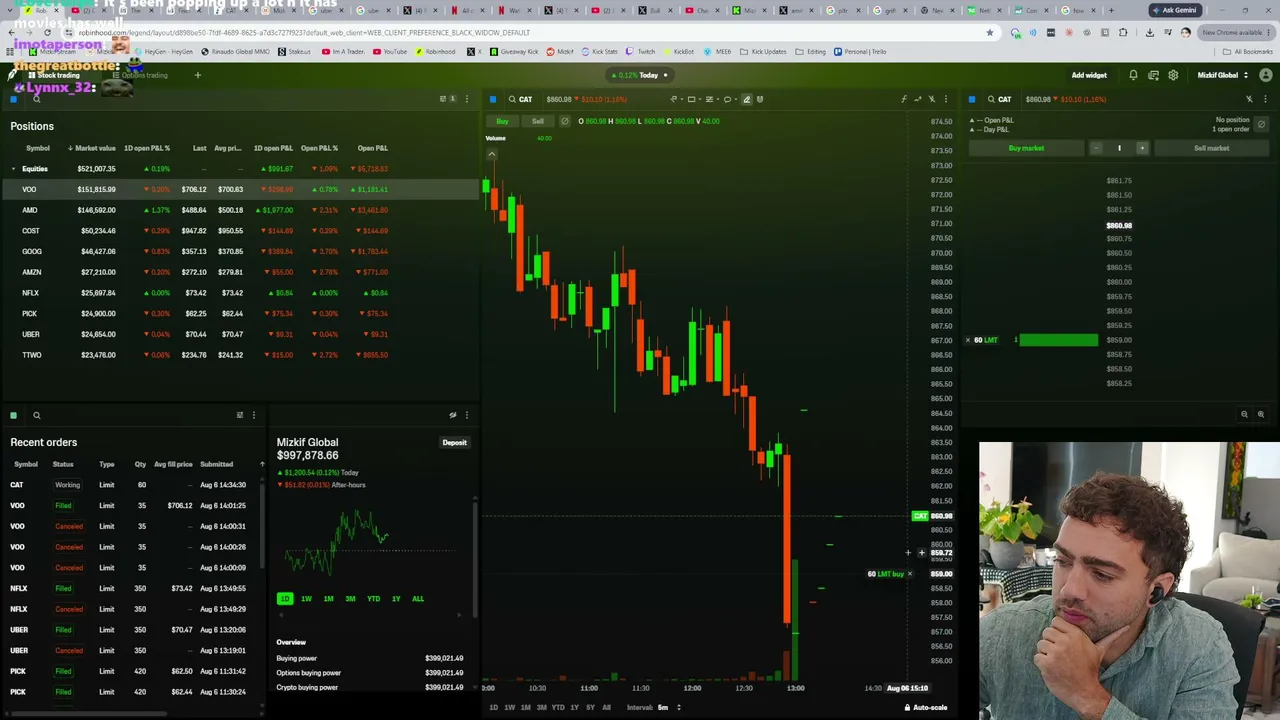Screen dimensions: 1280x720
Task: Select the ALL range on account chart
Action: (418, 599)
